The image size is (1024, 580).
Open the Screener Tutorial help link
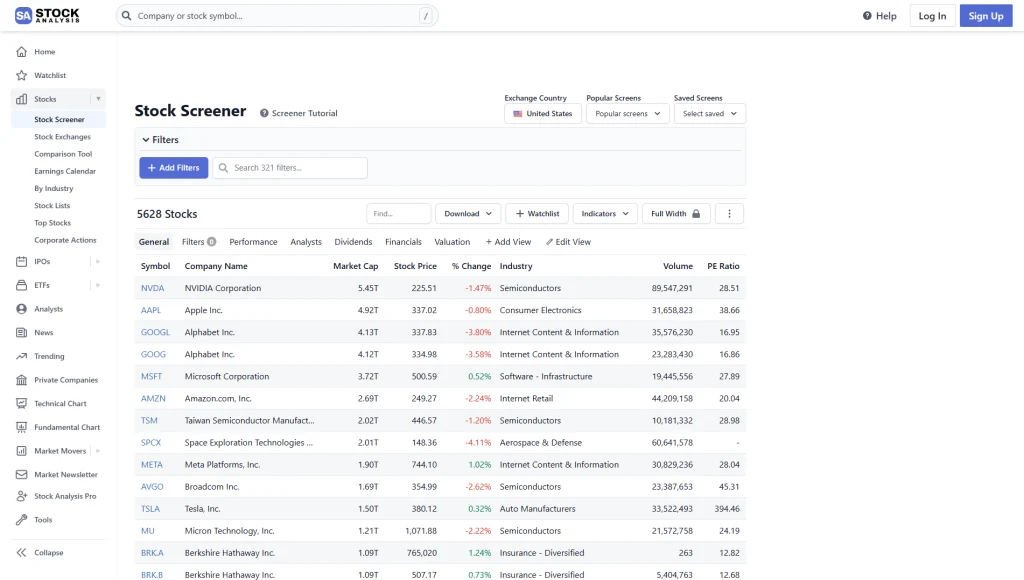298,113
